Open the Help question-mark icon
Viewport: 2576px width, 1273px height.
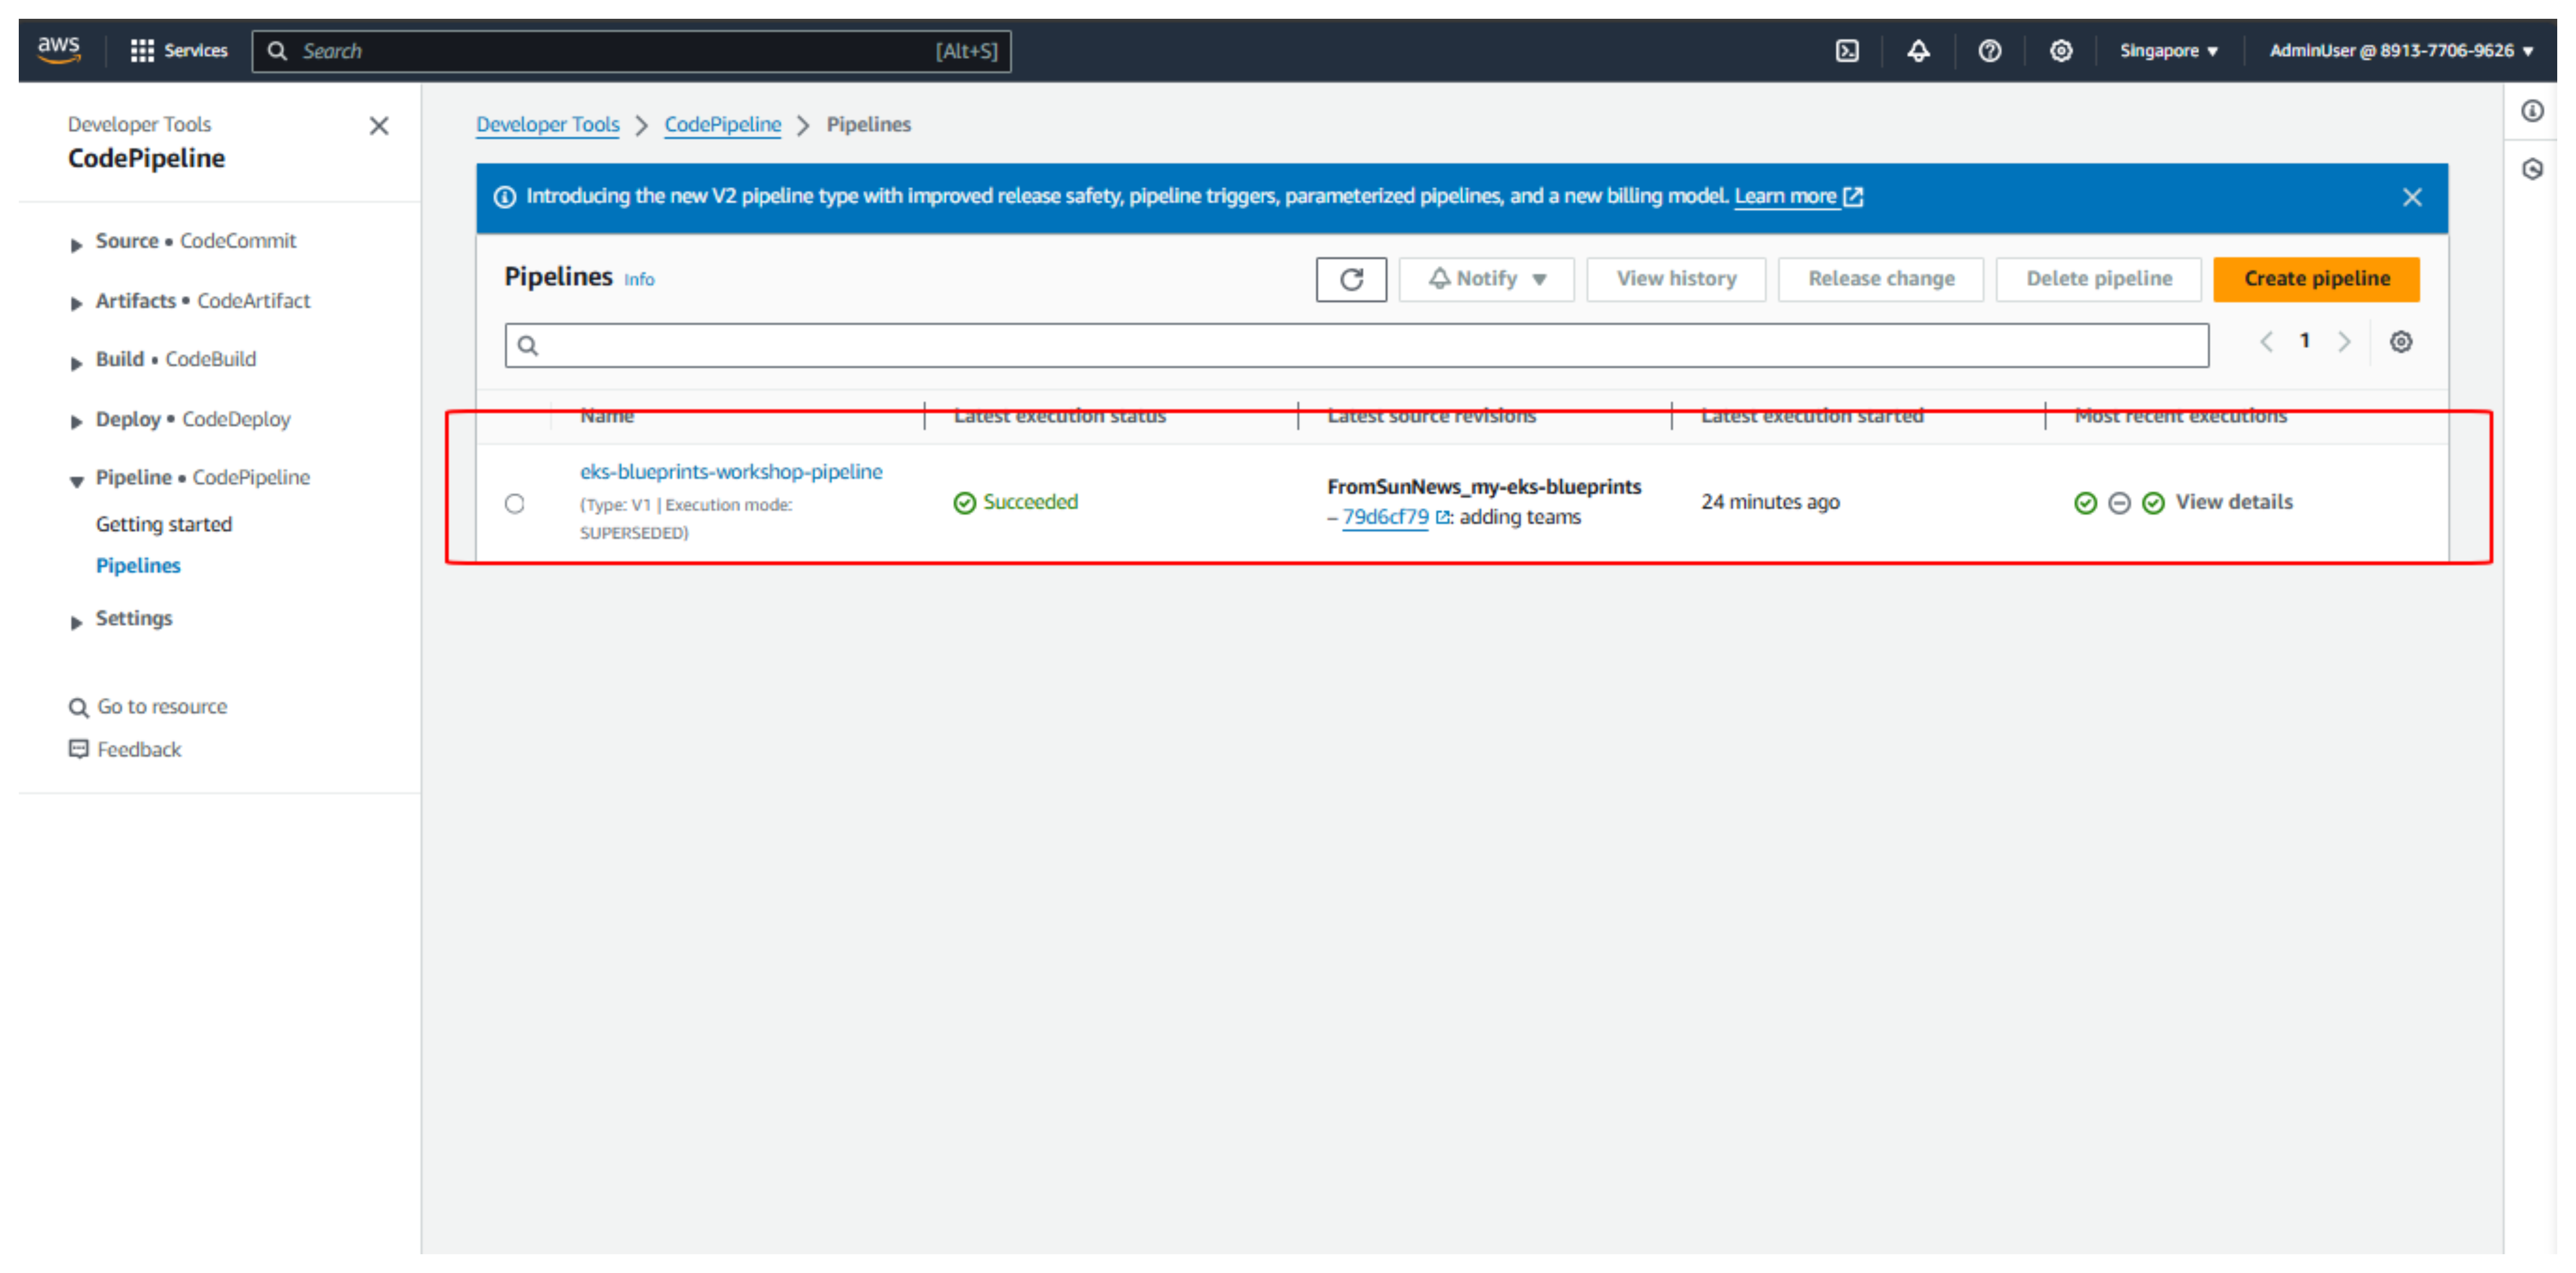(1990, 50)
